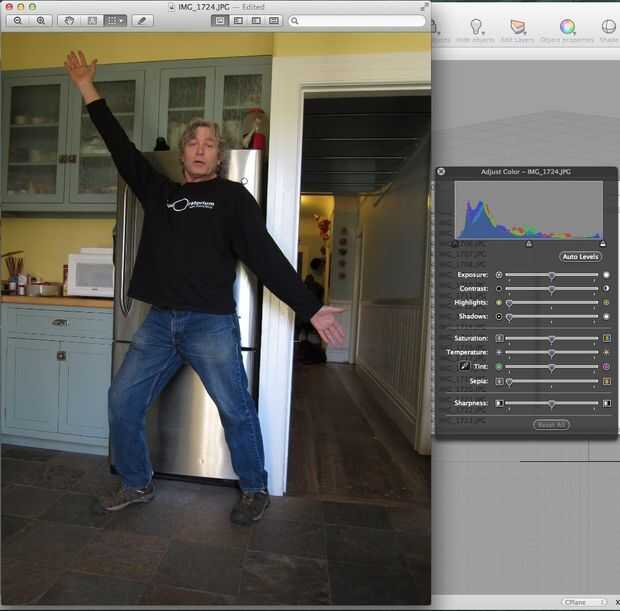Enter full screen with the title bar arrows
620x611 pixels.
tap(423, 7)
